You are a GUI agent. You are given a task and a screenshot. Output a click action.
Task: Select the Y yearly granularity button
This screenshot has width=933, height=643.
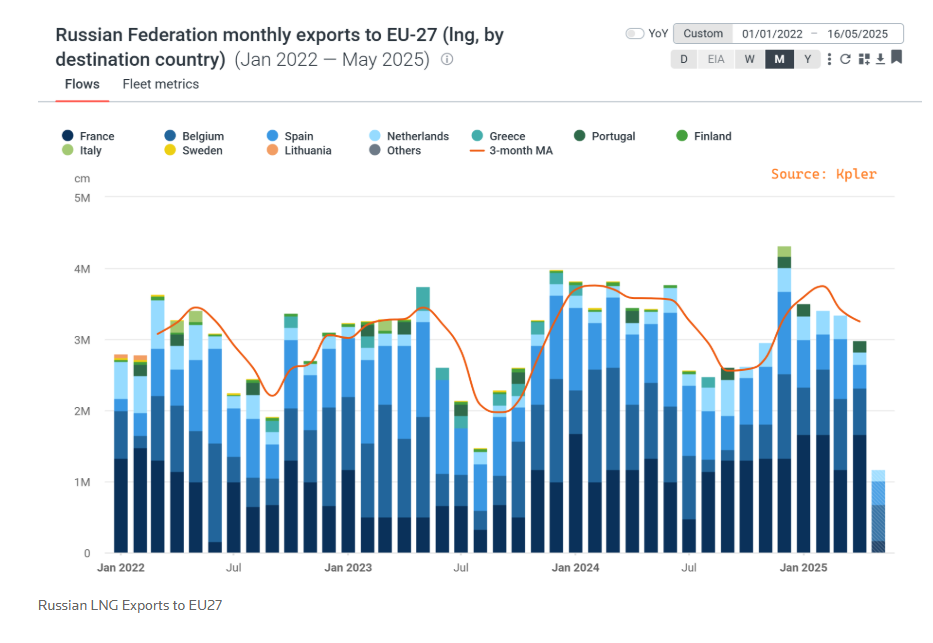808,59
